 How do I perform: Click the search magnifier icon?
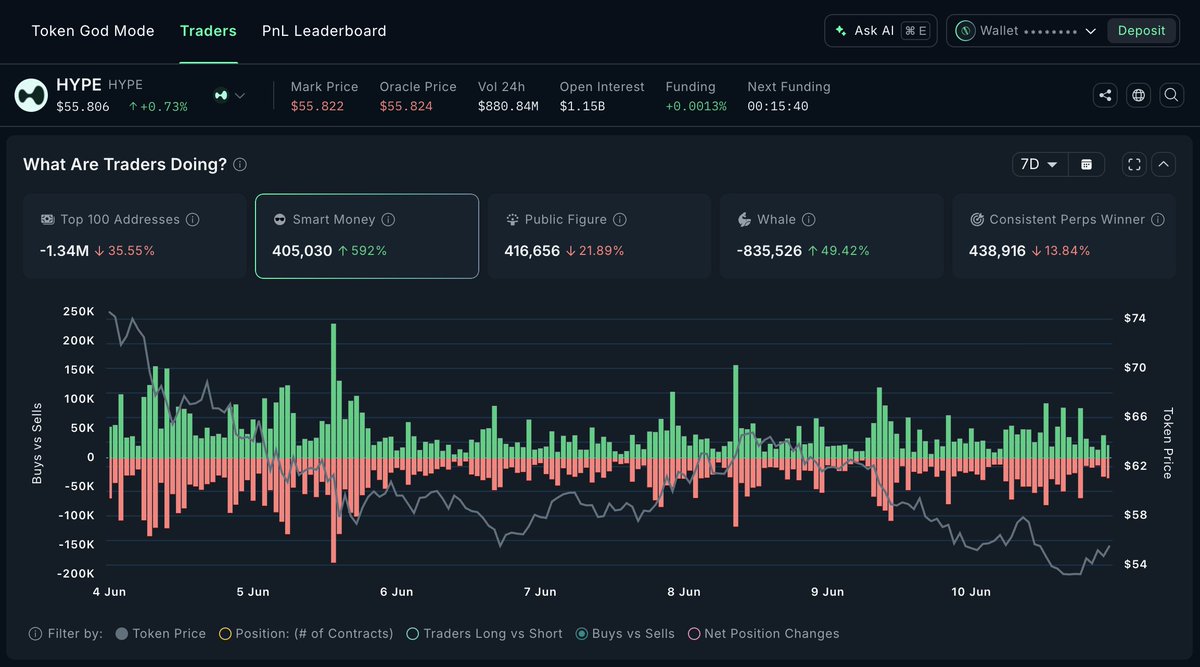(x=1171, y=96)
